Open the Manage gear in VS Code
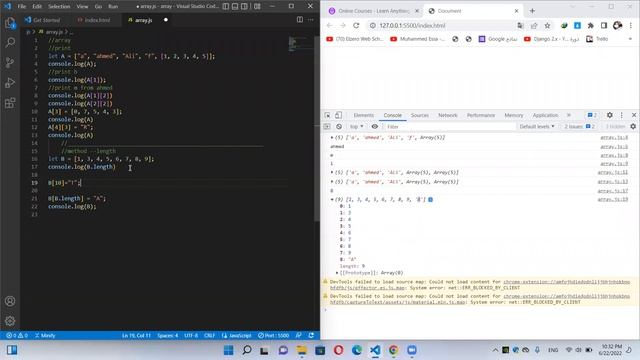Viewport: 640px width, 360px height. click(x=10, y=321)
